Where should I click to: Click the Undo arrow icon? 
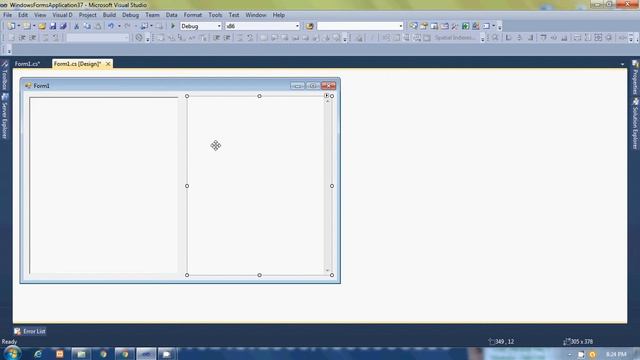point(111,26)
